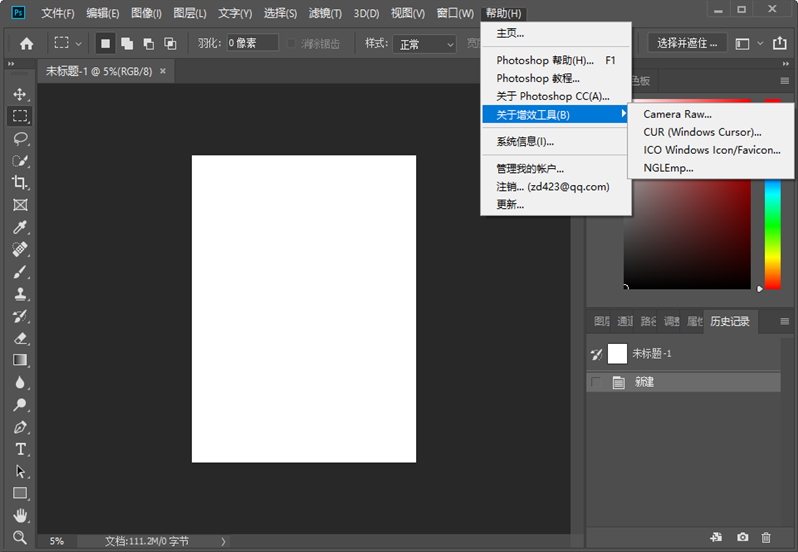Choose Intersect with Selection mode button
This screenshot has height=552, width=798.
coord(170,44)
